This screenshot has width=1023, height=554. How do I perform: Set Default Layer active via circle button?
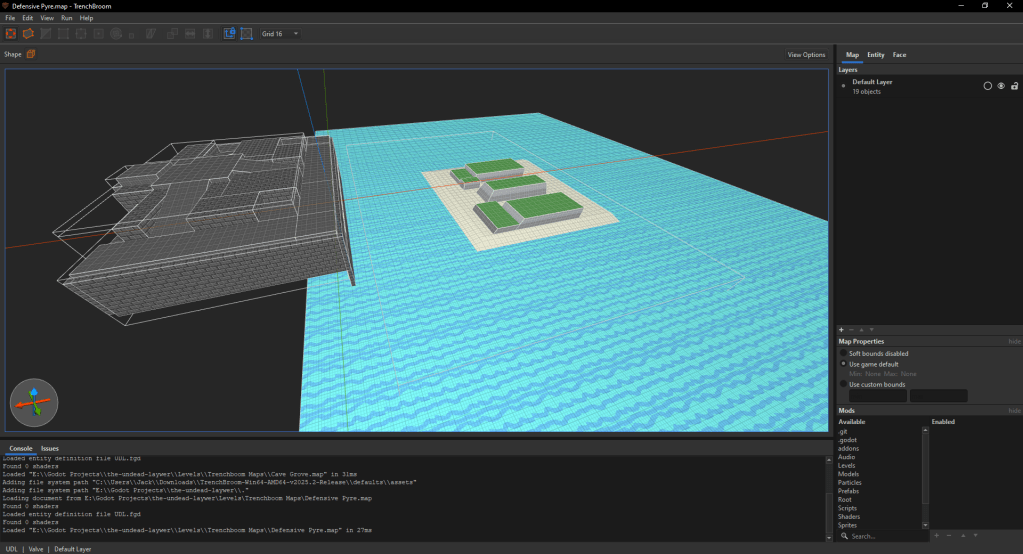coord(988,86)
